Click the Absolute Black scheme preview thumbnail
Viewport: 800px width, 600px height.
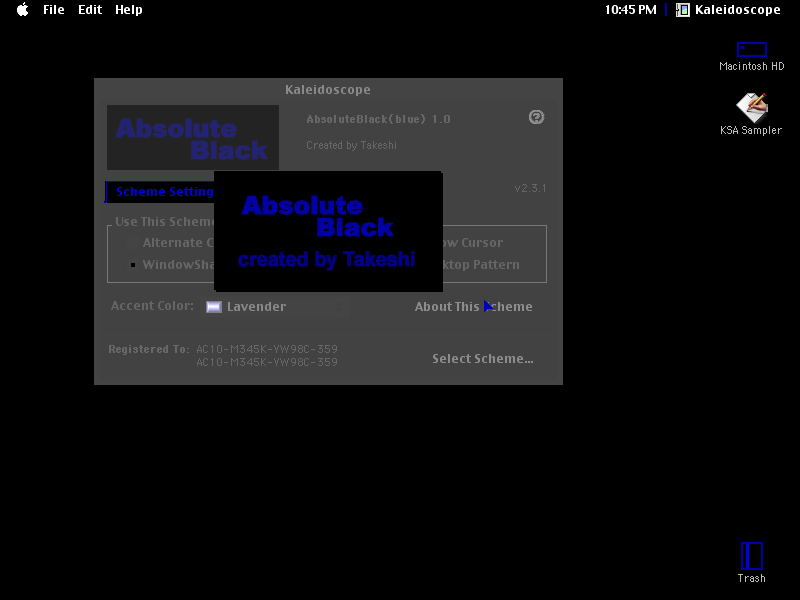click(x=193, y=137)
